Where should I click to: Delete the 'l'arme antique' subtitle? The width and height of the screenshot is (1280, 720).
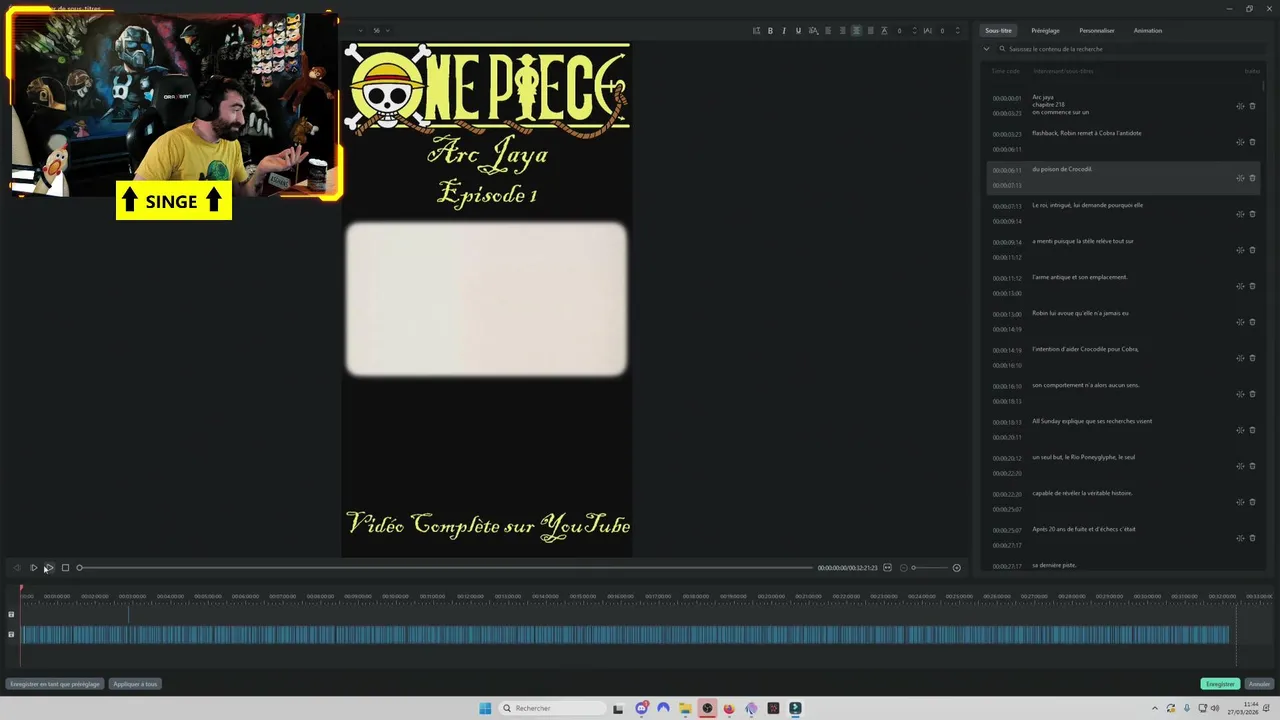1252,286
